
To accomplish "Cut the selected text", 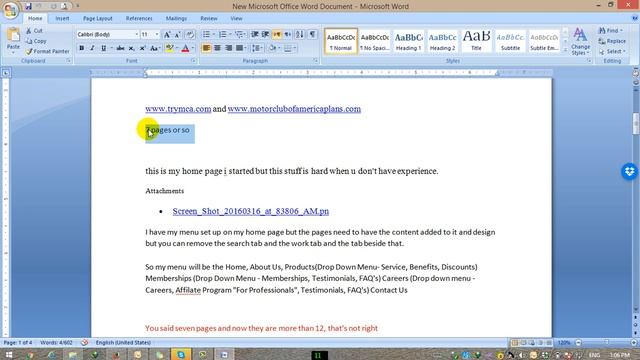I will [x=34, y=31].
